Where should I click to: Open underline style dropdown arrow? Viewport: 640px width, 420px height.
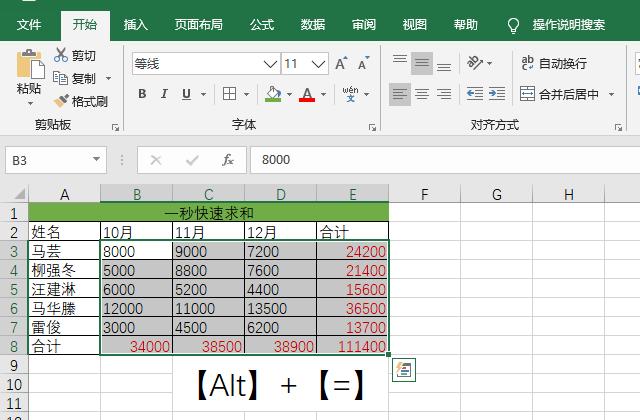203,94
